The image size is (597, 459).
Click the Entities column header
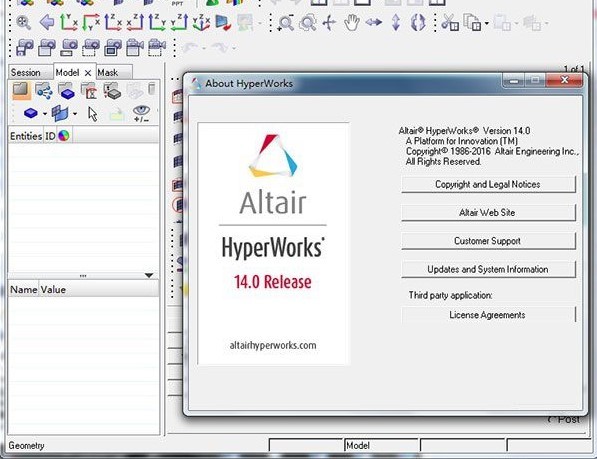[x=26, y=136]
